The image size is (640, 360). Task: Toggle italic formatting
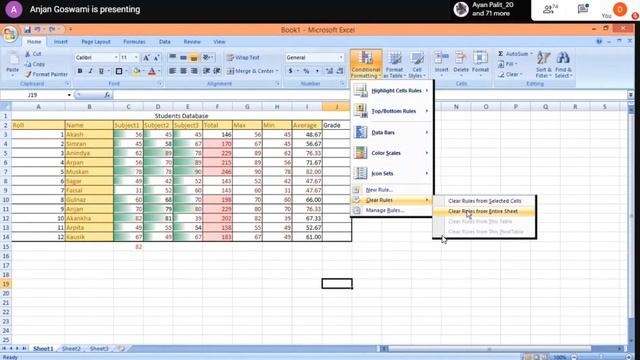click(x=90, y=71)
